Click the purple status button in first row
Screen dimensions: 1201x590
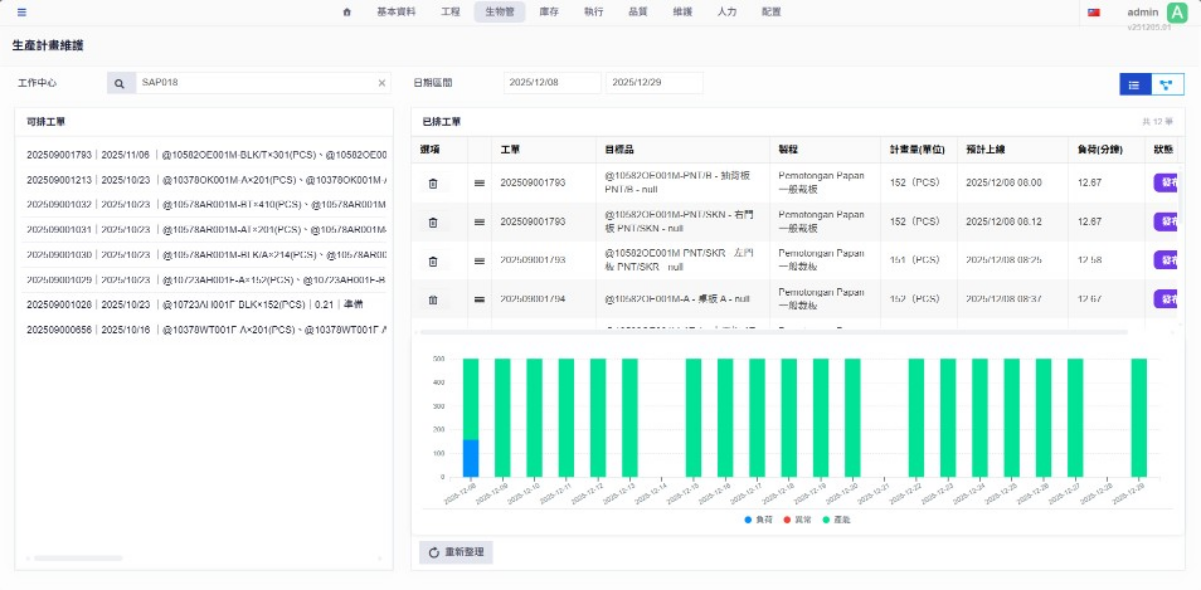(1165, 183)
